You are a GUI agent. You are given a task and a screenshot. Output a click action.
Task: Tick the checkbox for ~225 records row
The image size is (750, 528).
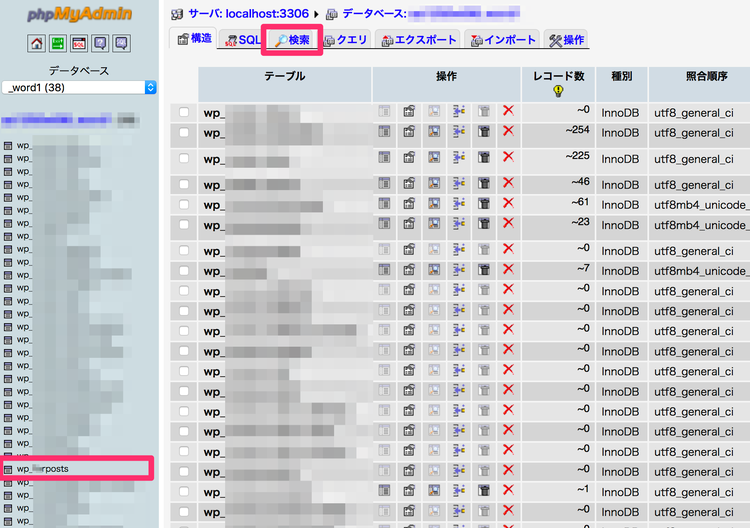pos(184,158)
